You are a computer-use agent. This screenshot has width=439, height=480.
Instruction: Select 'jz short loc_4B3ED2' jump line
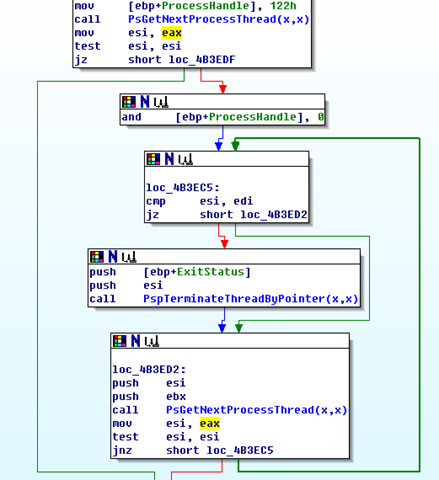pos(227,215)
